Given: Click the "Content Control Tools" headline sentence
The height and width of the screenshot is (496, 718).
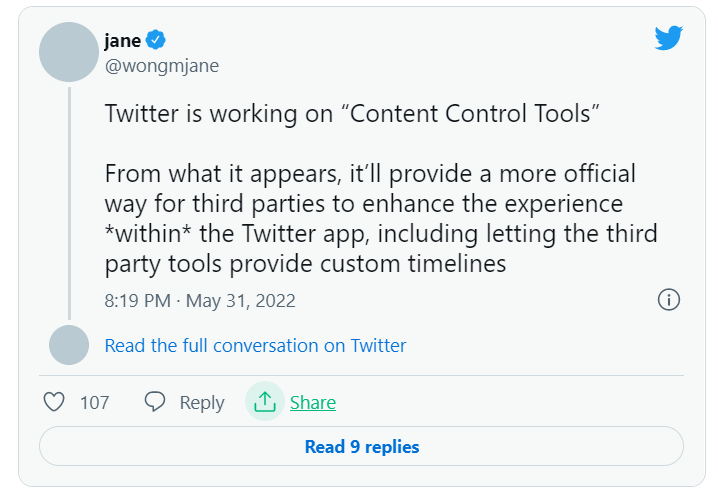Looking at the screenshot, I should [x=352, y=113].
